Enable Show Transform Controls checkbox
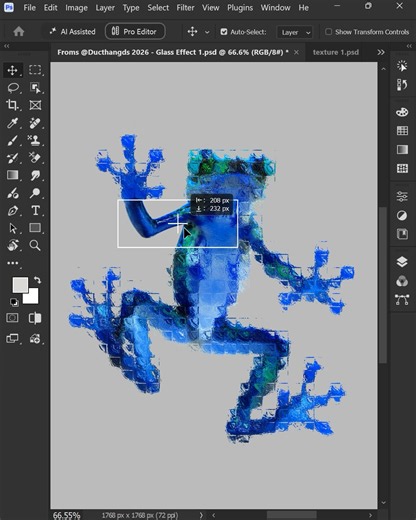The image size is (416, 520). (x=328, y=32)
